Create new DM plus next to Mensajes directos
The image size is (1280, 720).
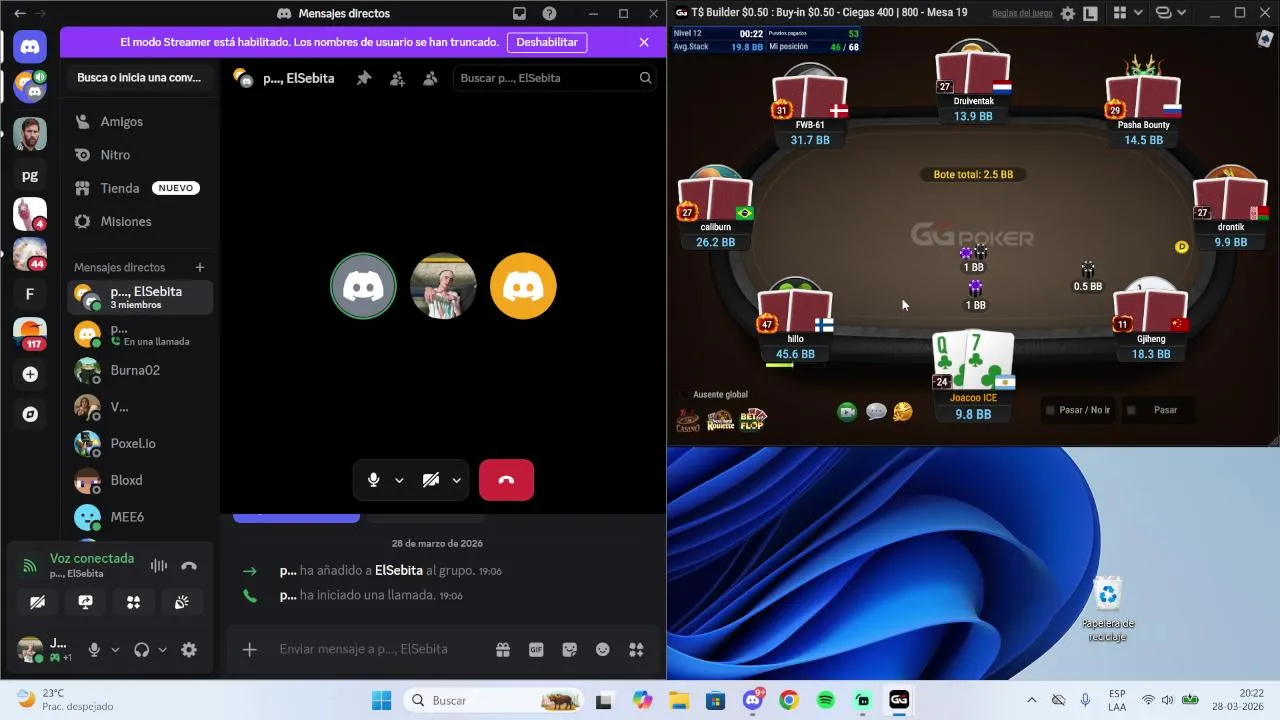(x=200, y=267)
